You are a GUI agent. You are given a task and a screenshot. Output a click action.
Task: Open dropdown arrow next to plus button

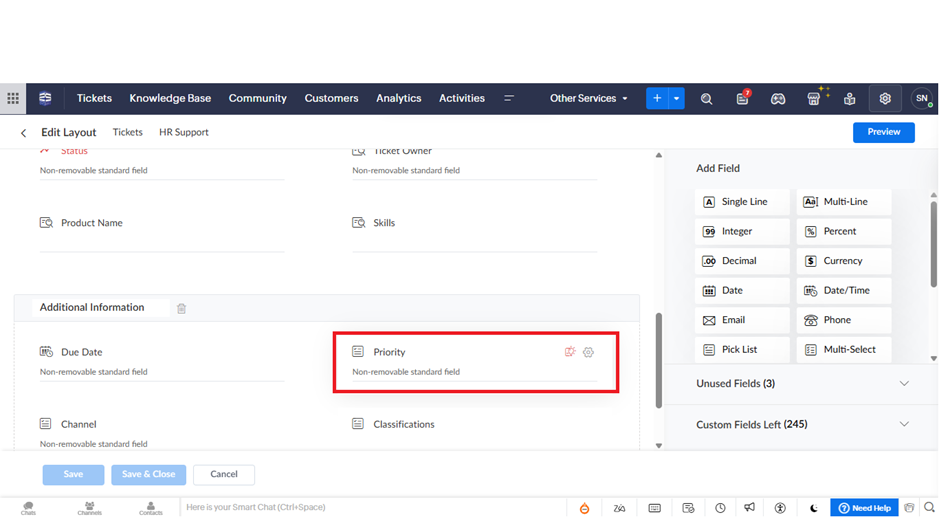677,99
